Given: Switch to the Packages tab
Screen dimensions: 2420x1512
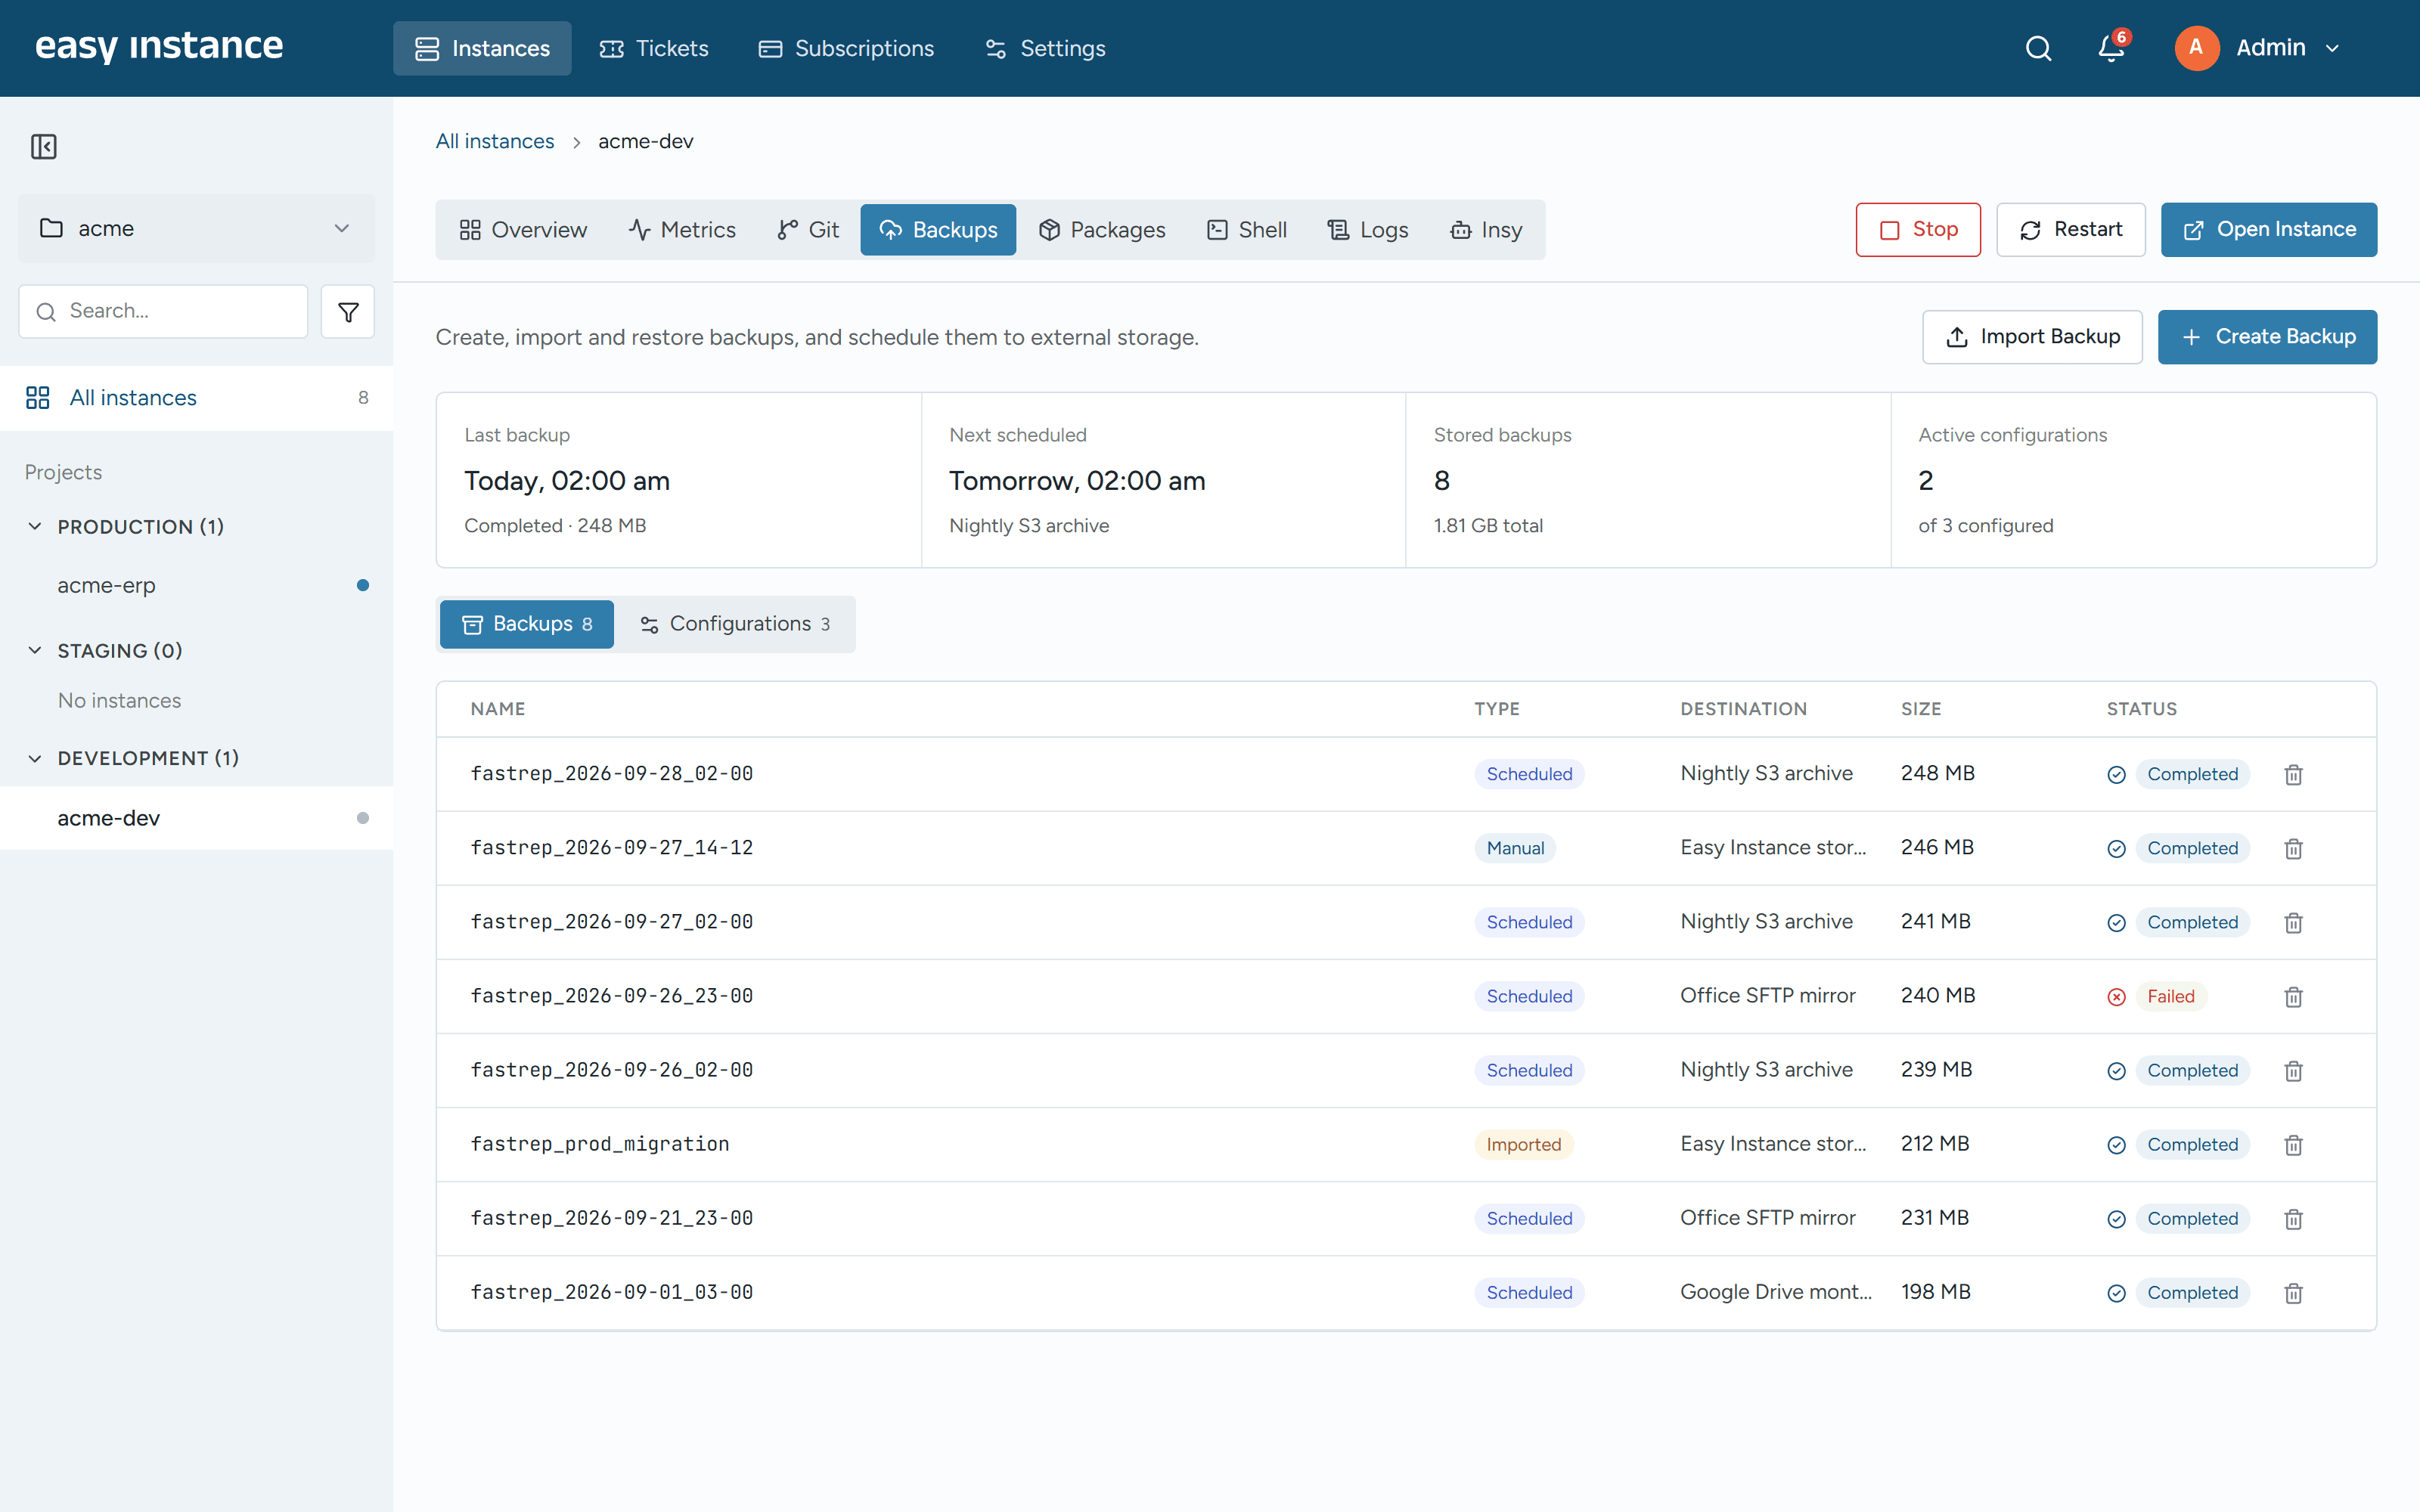Looking at the screenshot, I should point(1102,230).
